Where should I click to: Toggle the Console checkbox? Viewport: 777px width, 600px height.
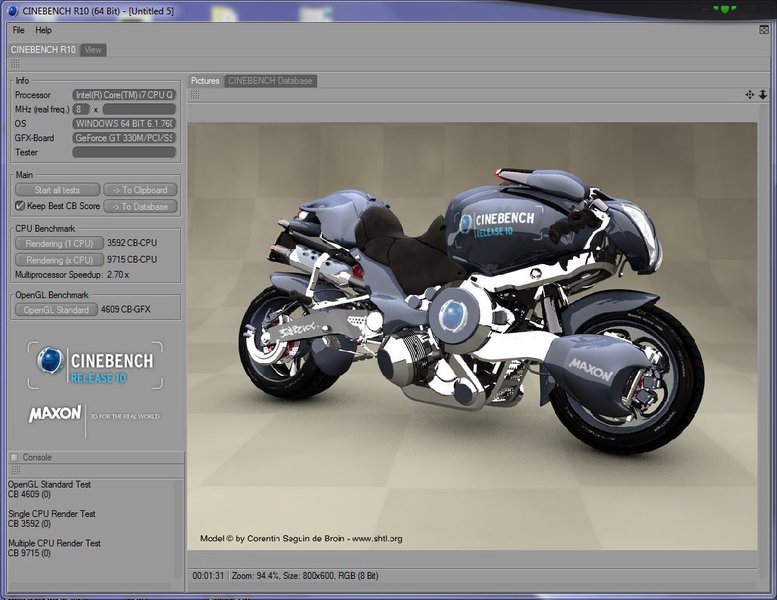point(15,457)
